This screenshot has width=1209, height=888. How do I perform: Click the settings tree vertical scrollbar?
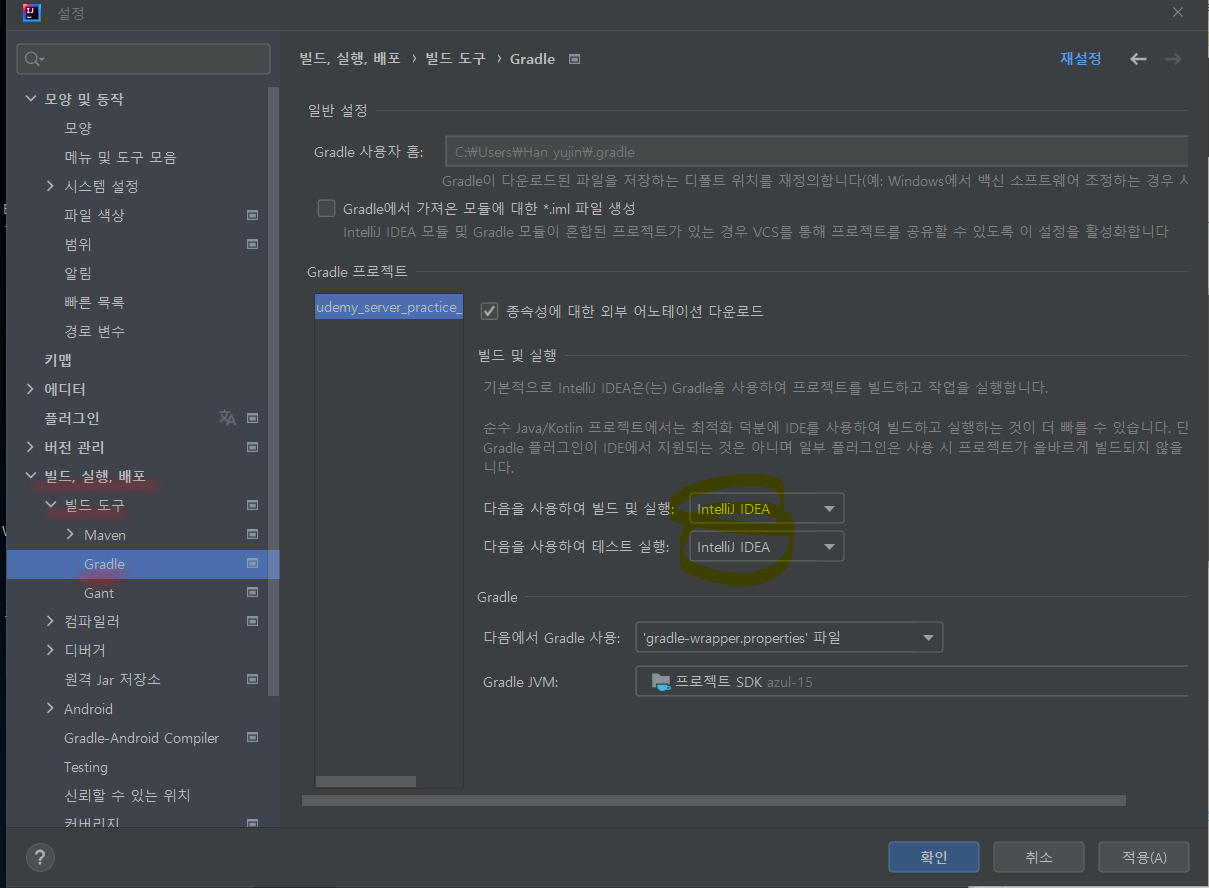coord(274,390)
